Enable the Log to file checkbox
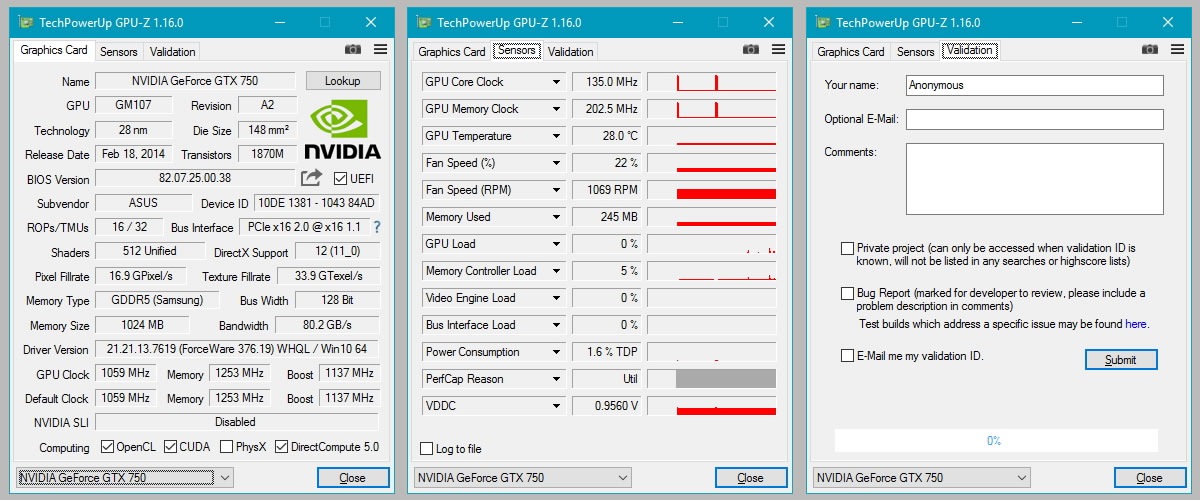This screenshot has width=1200, height=500. click(427, 449)
